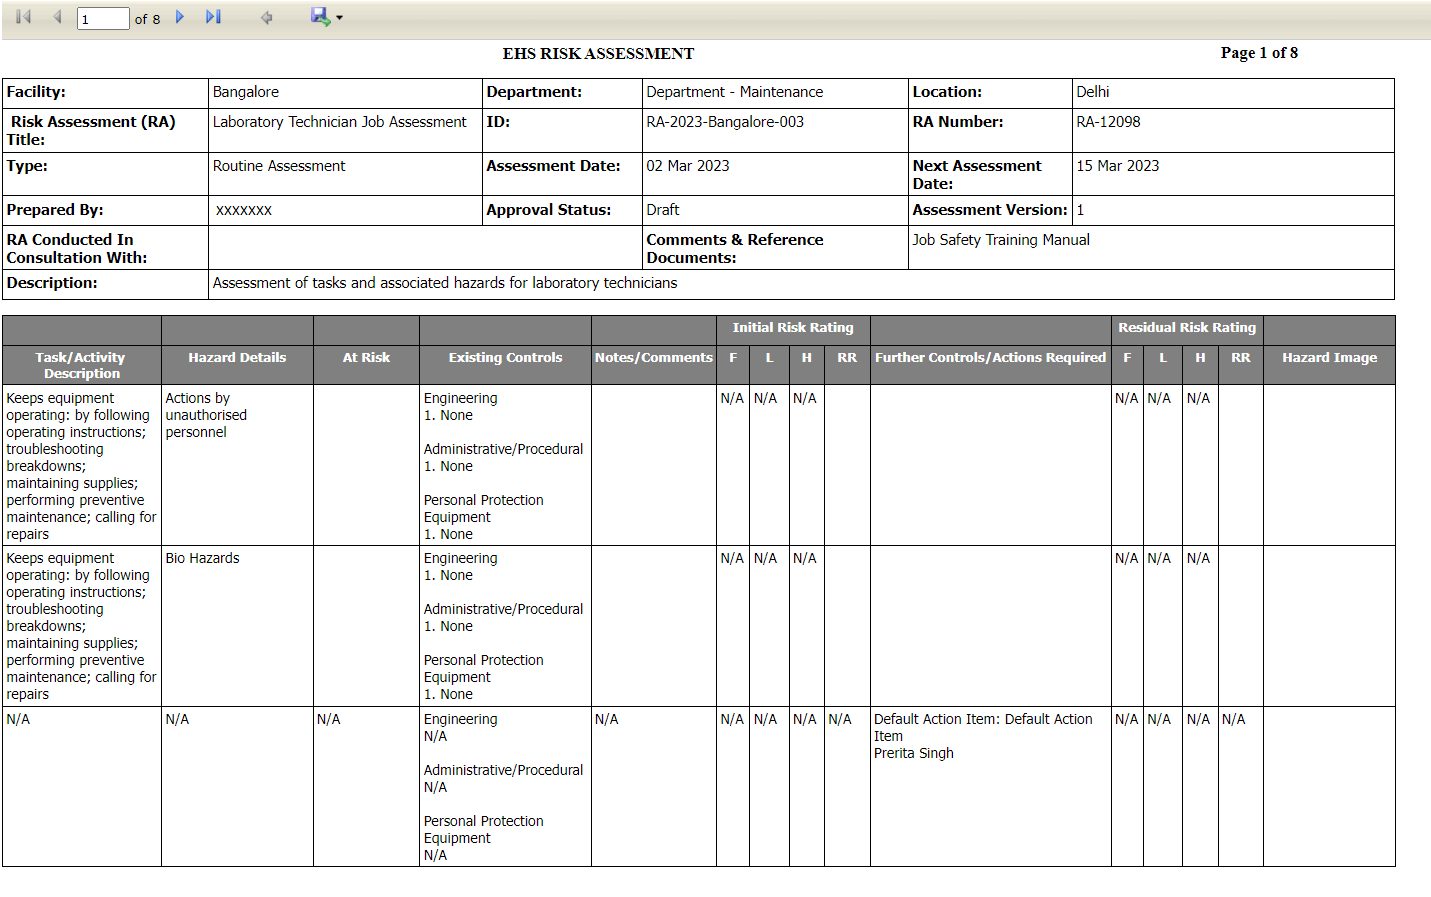
Task: Select hazard 'Actions by unauthorised personnel'
Action: [206, 415]
